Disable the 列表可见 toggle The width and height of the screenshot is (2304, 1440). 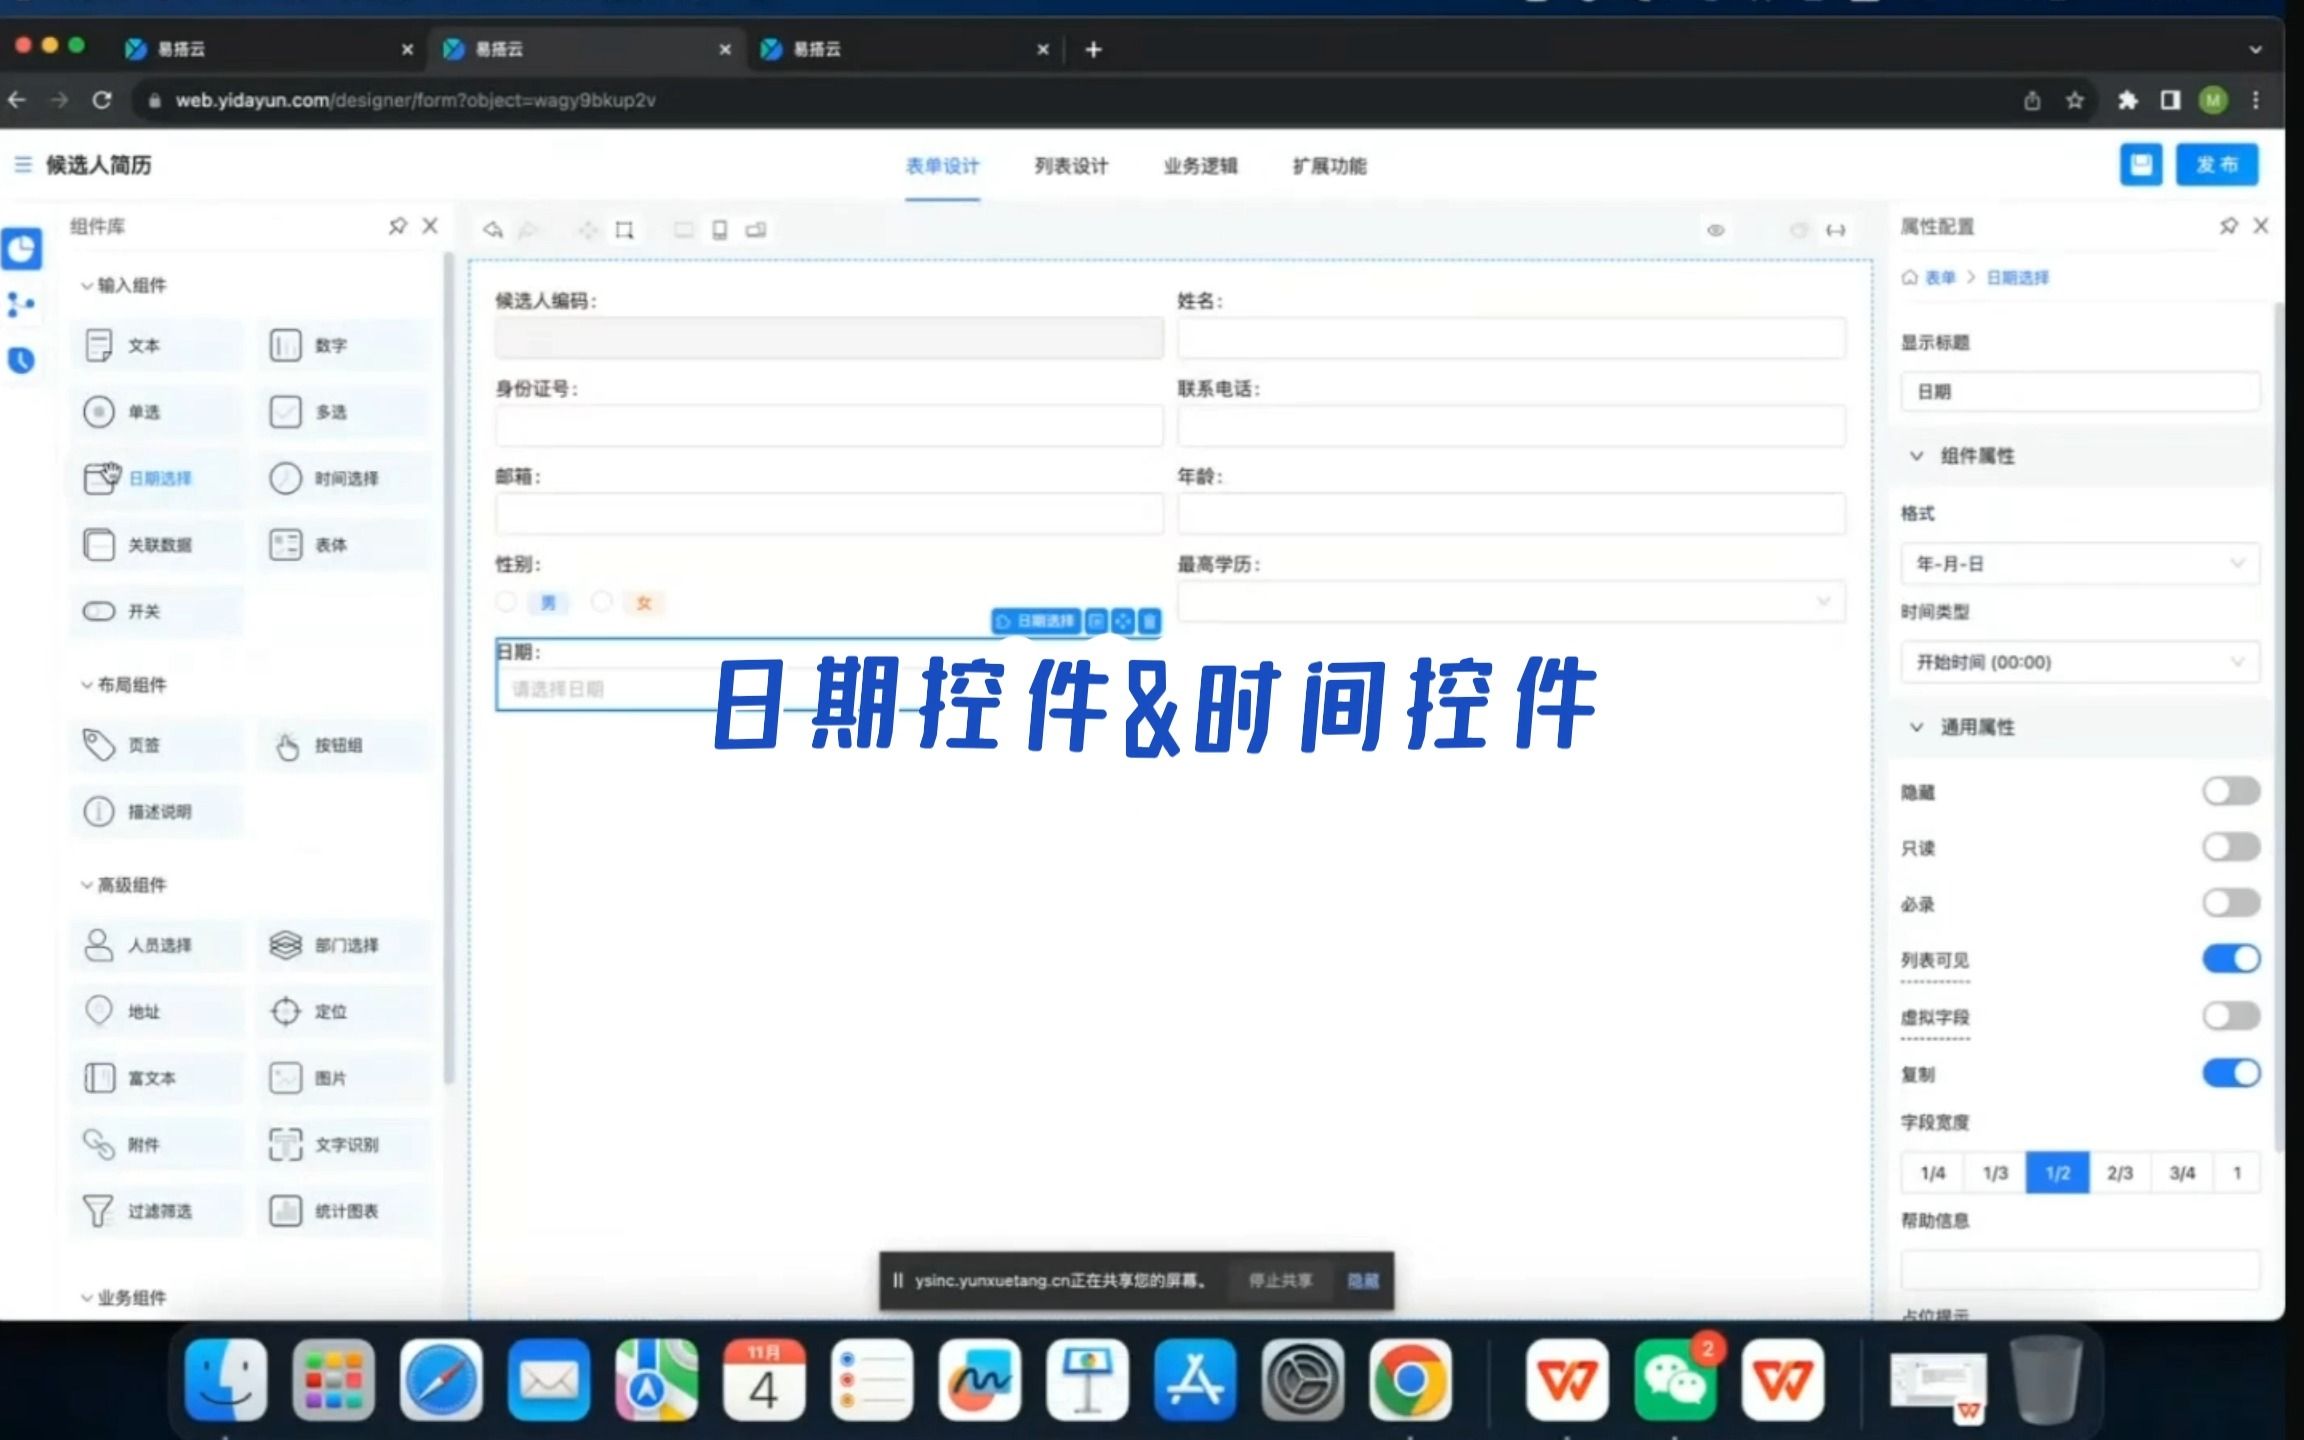2230,959
